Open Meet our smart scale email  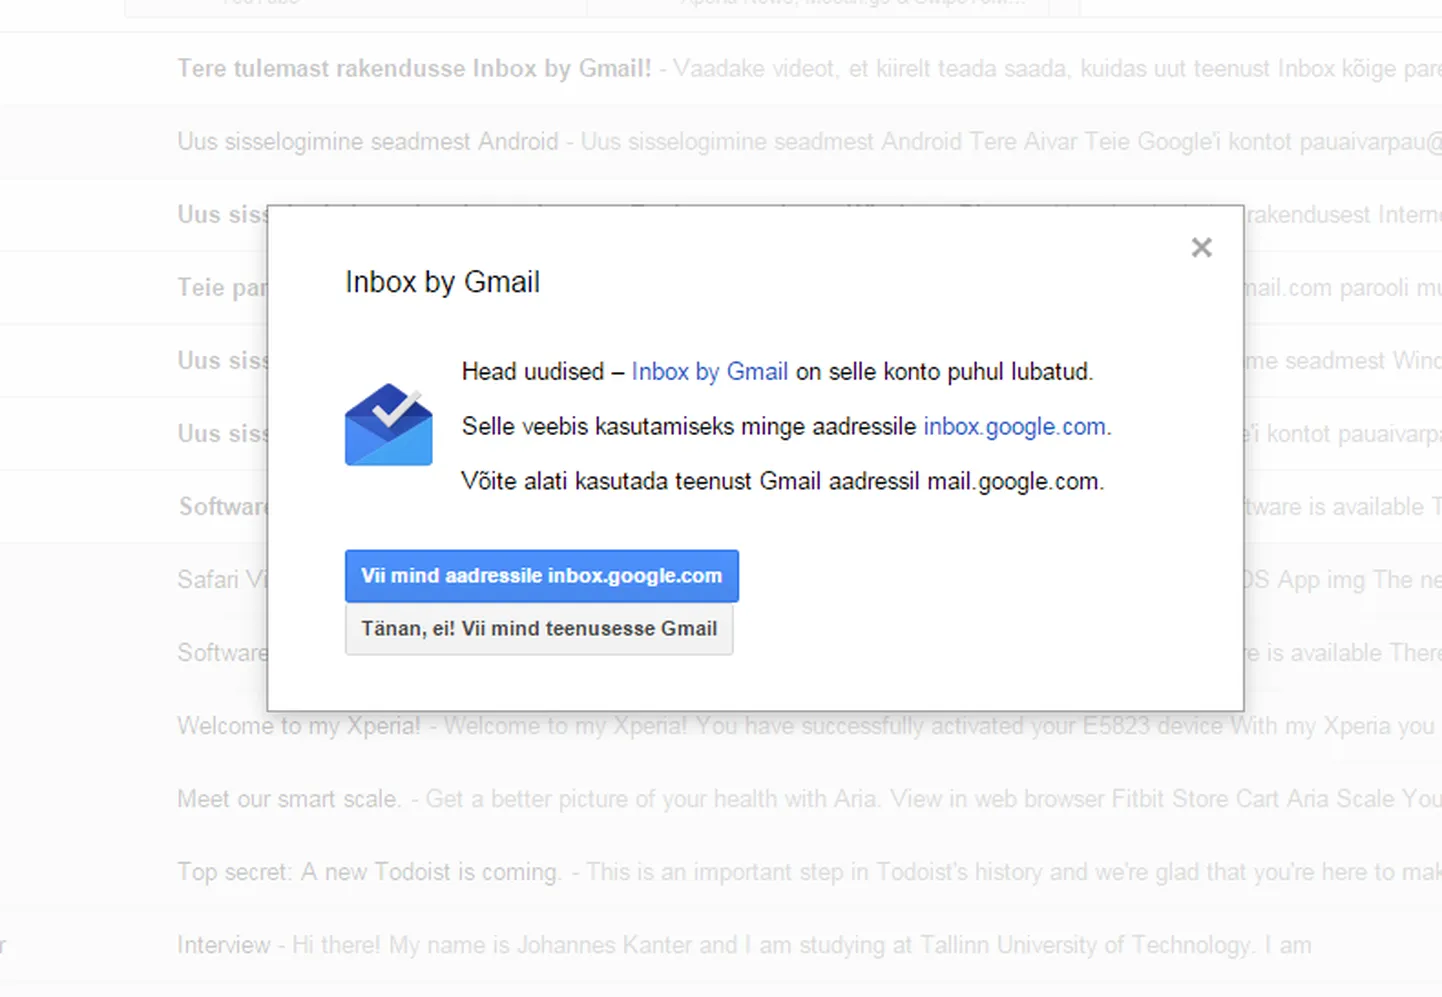tap(721, 799)
